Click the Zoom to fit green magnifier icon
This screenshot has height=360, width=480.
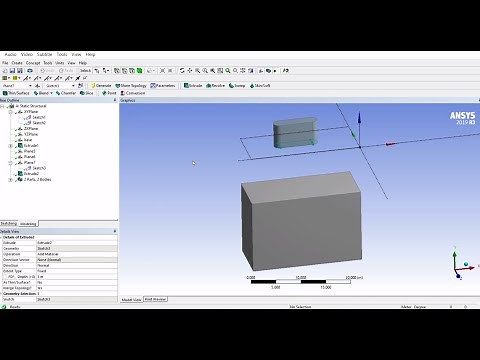click(x=228, y=71)
